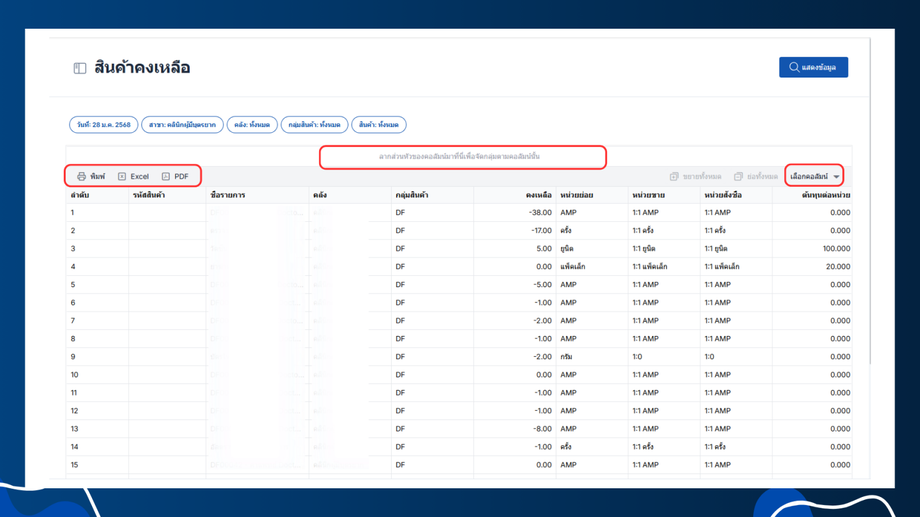
Task: Click the panel icon beside สินค้าคงเหลือ title
Action: click(80, 68)
